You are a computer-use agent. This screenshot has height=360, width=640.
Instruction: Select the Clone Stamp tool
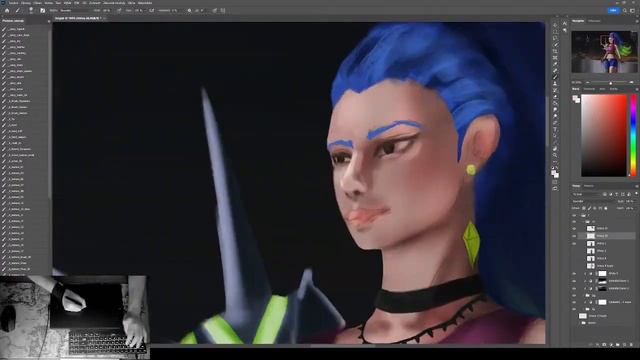point(555,83)
